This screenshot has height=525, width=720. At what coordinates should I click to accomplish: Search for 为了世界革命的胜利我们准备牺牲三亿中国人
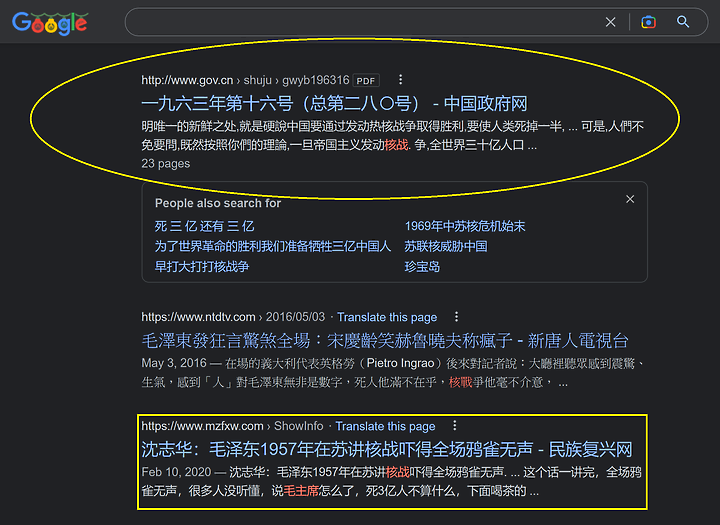(273, 247)
